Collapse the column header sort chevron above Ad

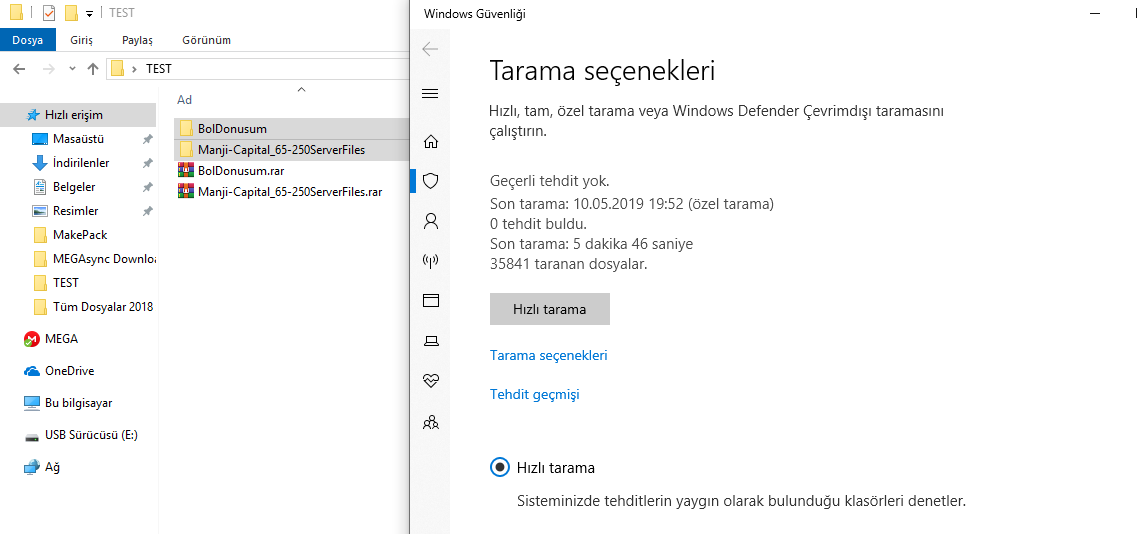(302, 90)
